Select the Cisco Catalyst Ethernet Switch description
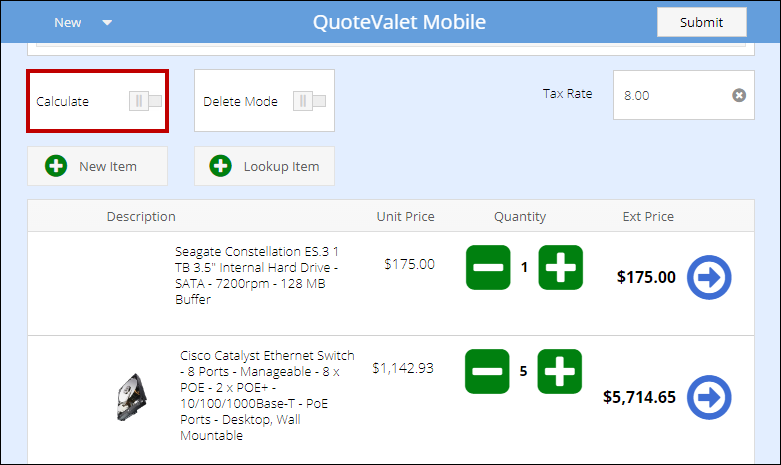781x465 pixels. (x=268, y=395)
